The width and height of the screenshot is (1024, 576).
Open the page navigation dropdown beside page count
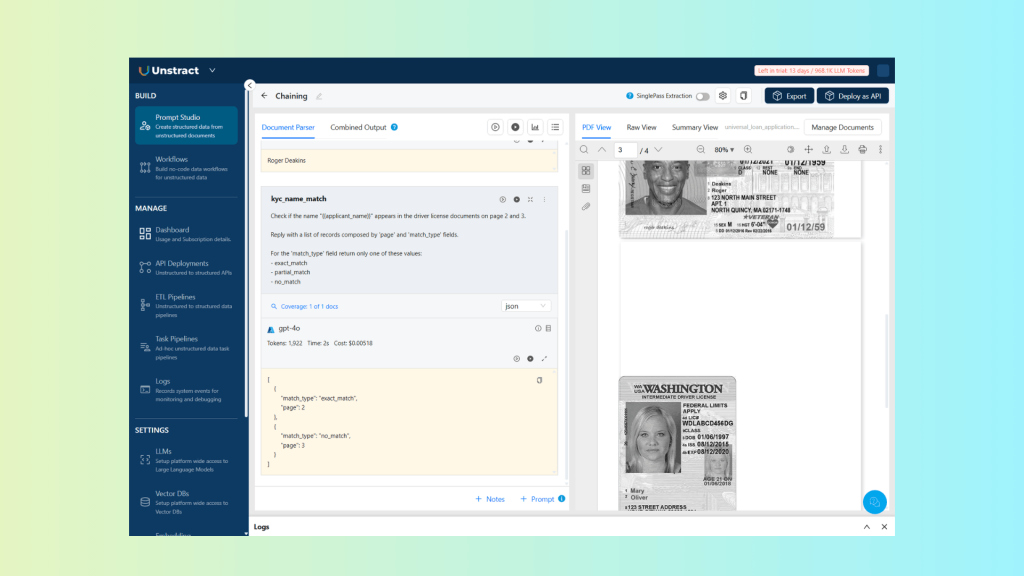point(658,149)
